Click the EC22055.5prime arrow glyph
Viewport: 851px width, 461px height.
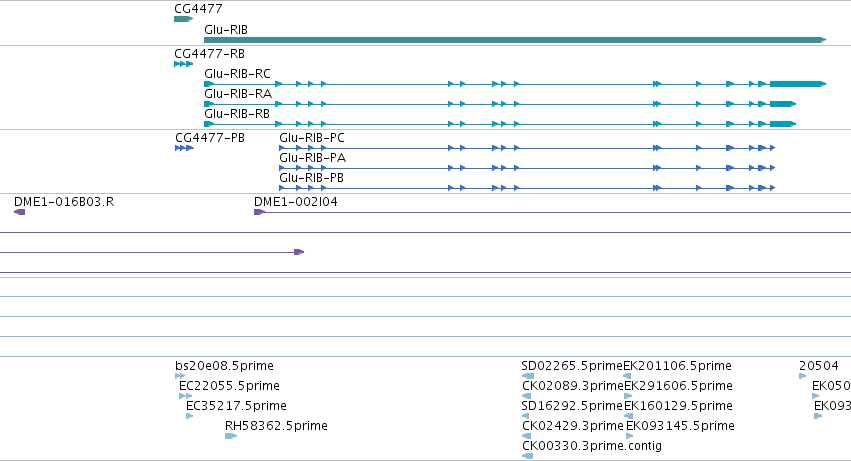[185, 396]
